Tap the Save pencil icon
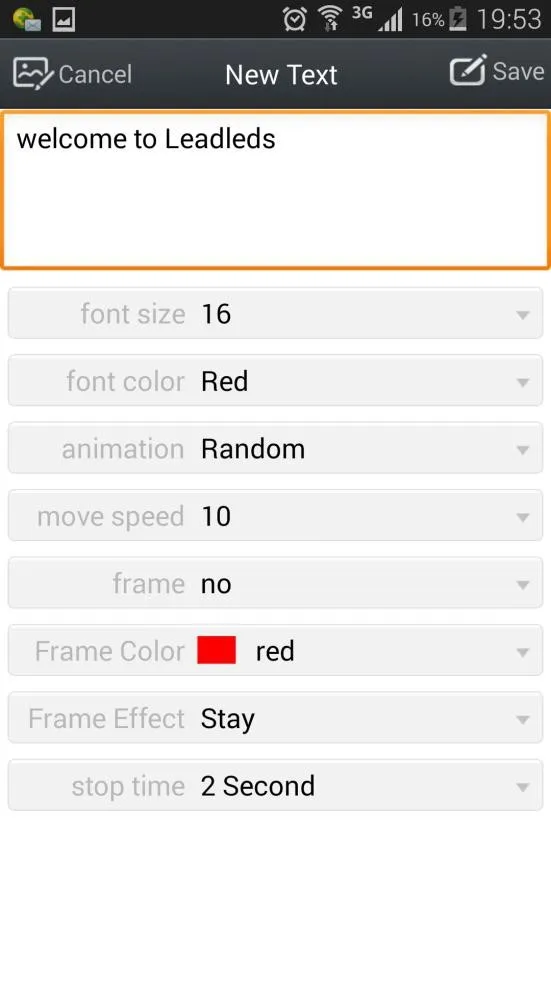The image size is (551, 981). (x=468, y=70)
